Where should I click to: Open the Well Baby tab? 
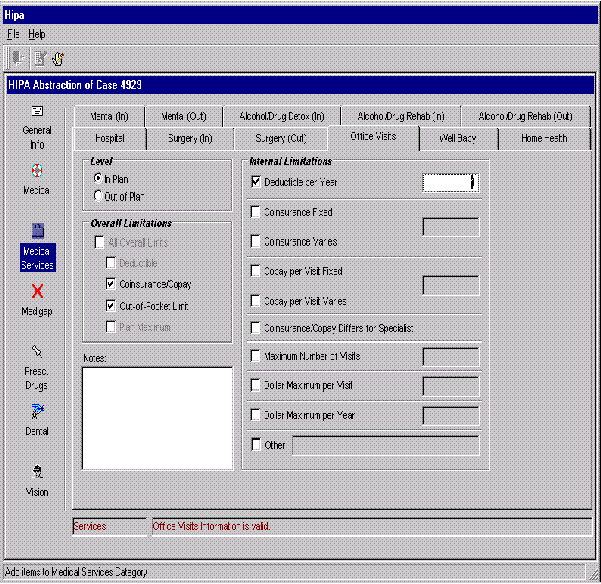point(457,138)
